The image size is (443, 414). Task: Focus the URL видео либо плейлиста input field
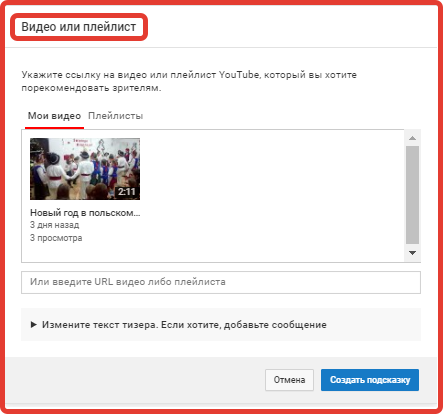pyautogui.click(x=221, y=282)
